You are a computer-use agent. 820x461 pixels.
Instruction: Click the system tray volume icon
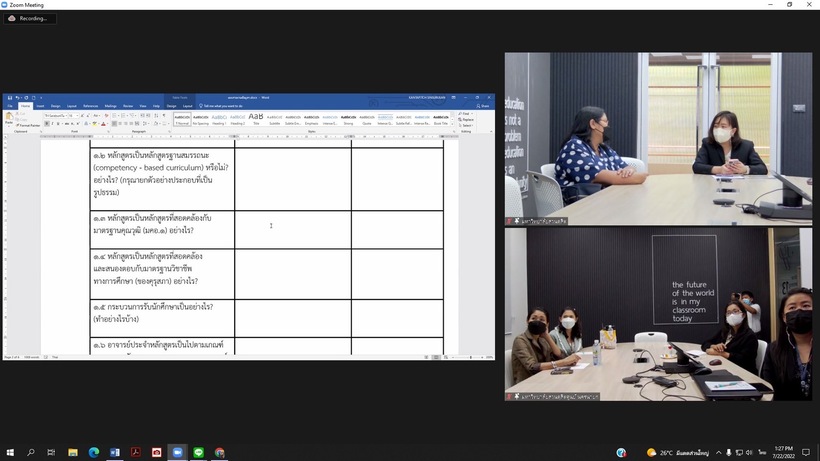click(749, 453)
